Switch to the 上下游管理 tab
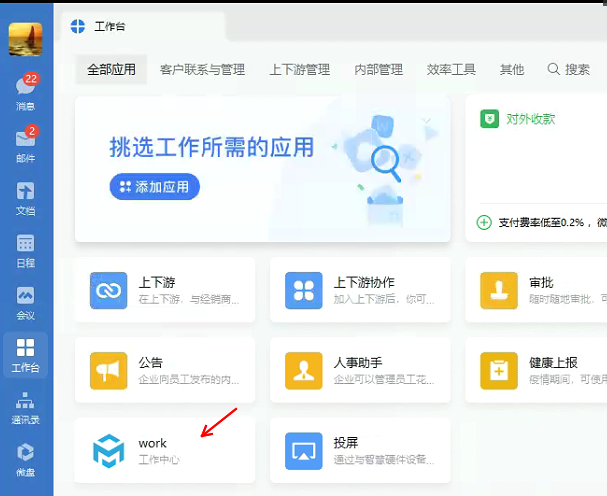 pos(299,70)
